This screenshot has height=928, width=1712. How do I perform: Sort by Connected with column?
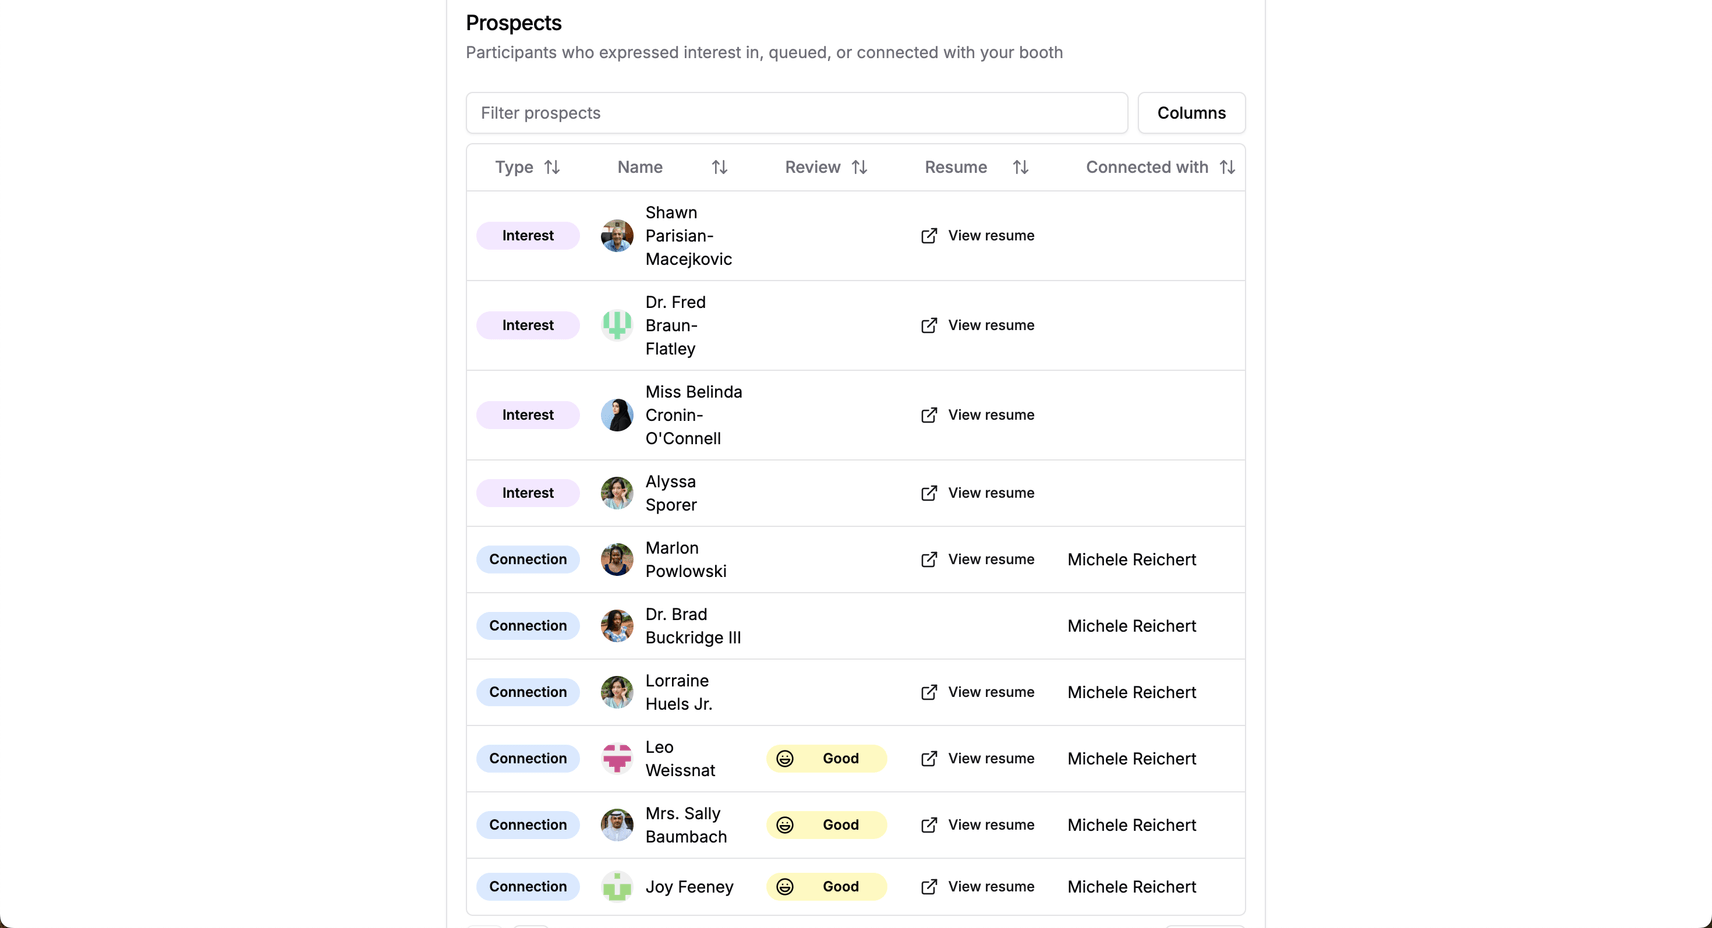coord(1227,167)
